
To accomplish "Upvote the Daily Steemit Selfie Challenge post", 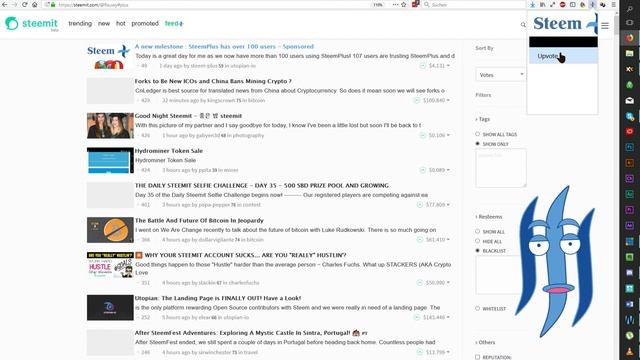I will point(420,204).
